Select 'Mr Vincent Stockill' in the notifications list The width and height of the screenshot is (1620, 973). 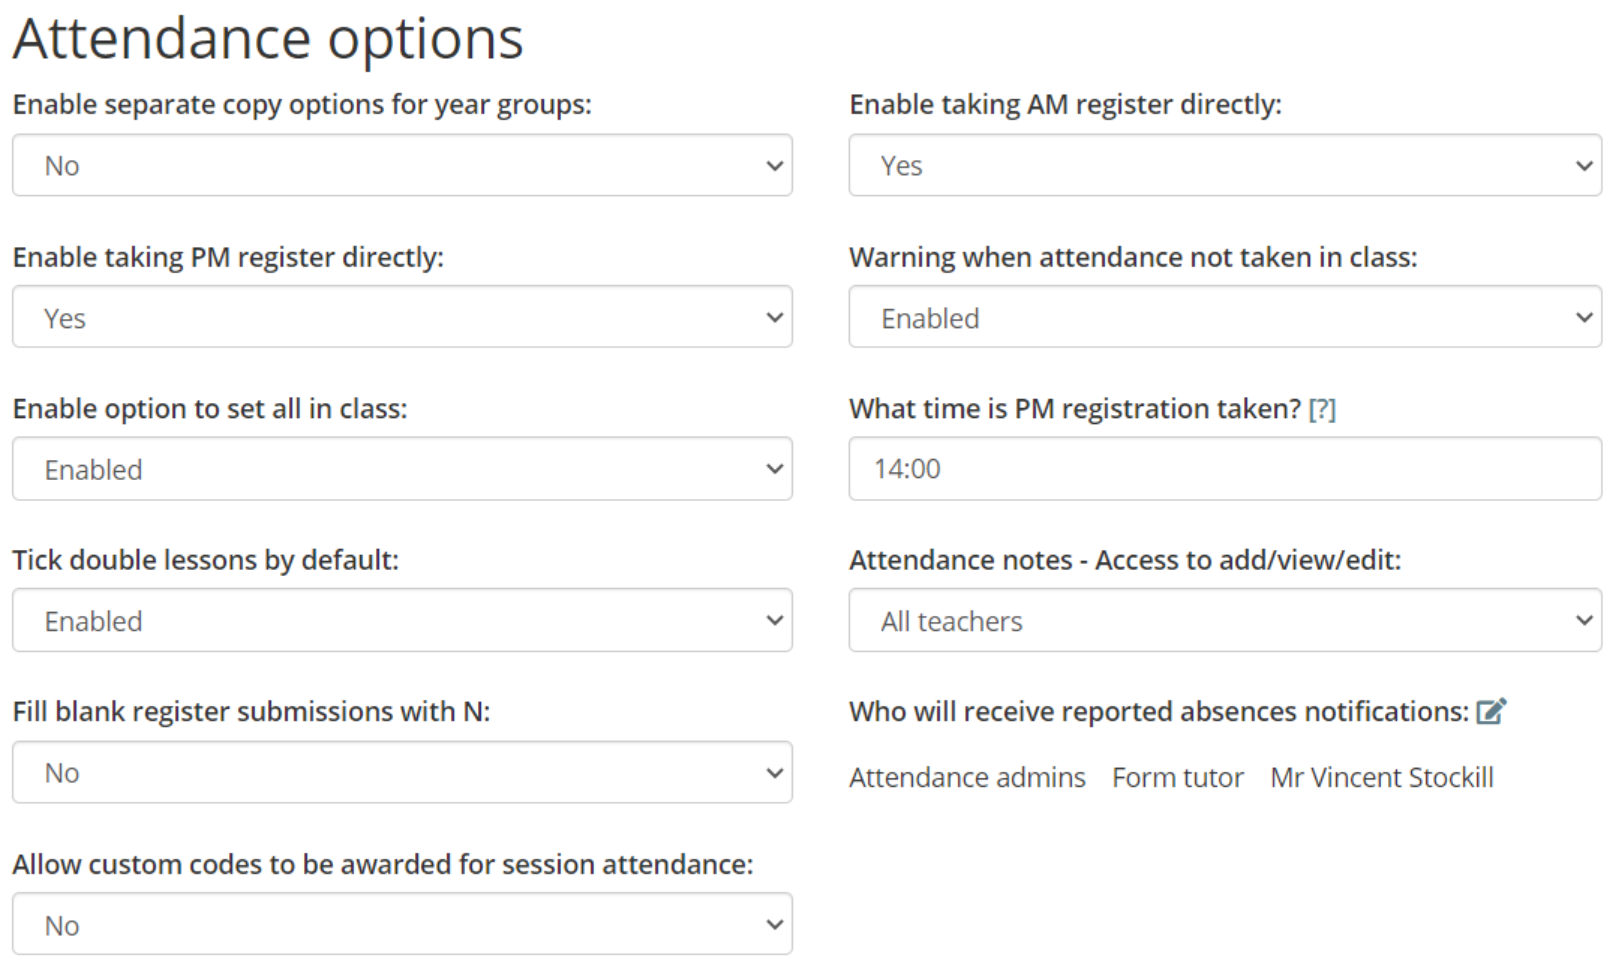(x=1382, y=777)
